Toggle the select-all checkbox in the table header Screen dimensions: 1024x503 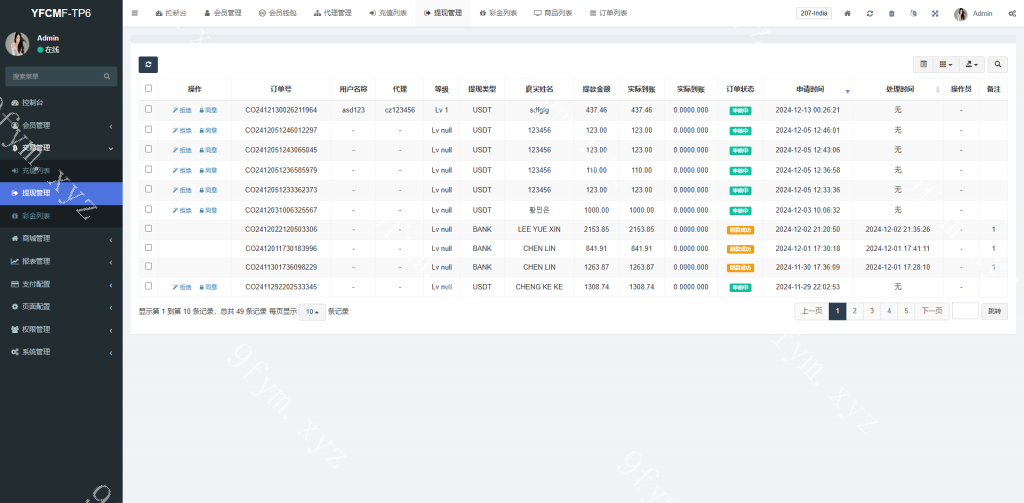(148, 88)
